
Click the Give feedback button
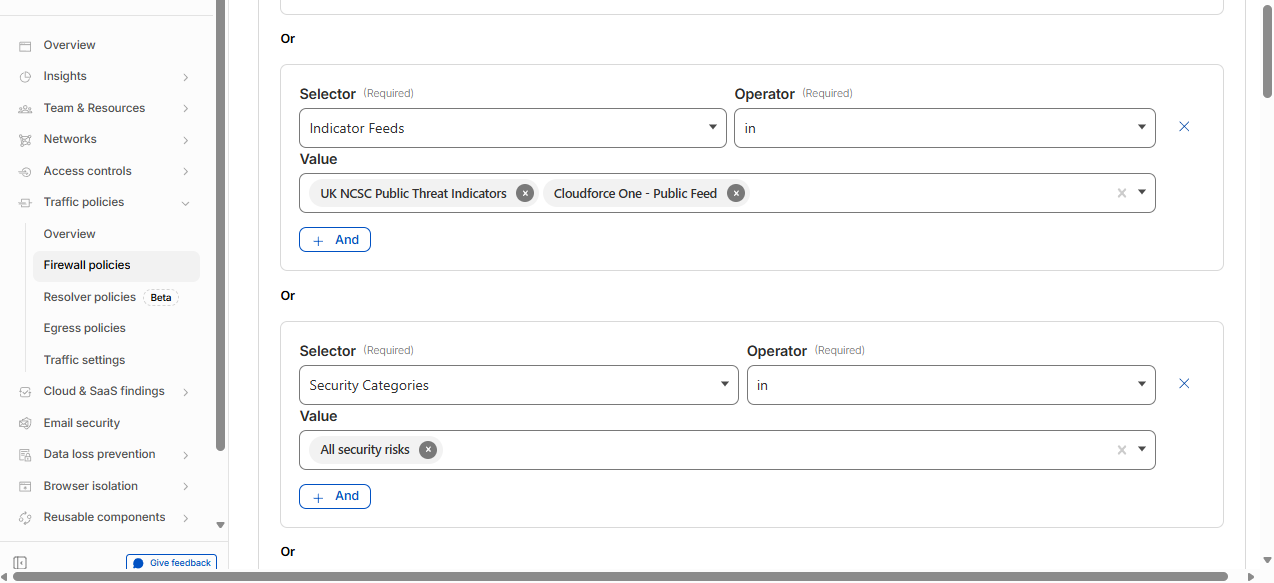[171, 563]
